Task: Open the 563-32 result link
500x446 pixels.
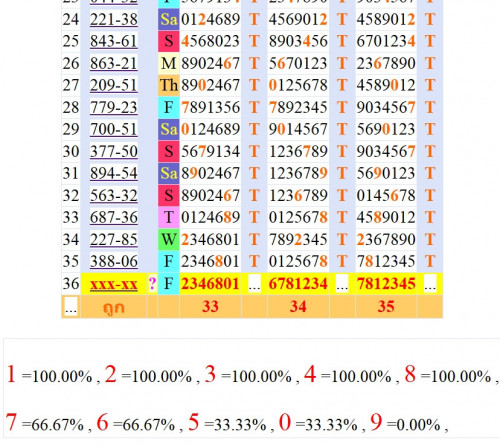Action: [114, 195]
